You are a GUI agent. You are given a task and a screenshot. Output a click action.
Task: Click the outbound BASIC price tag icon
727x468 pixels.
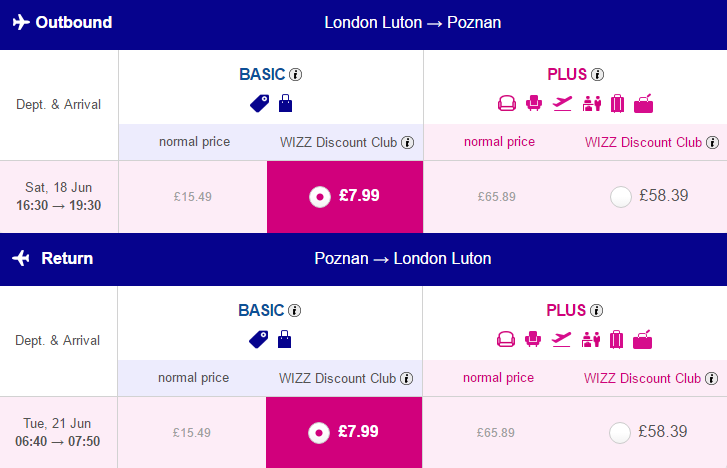point(260,103)
